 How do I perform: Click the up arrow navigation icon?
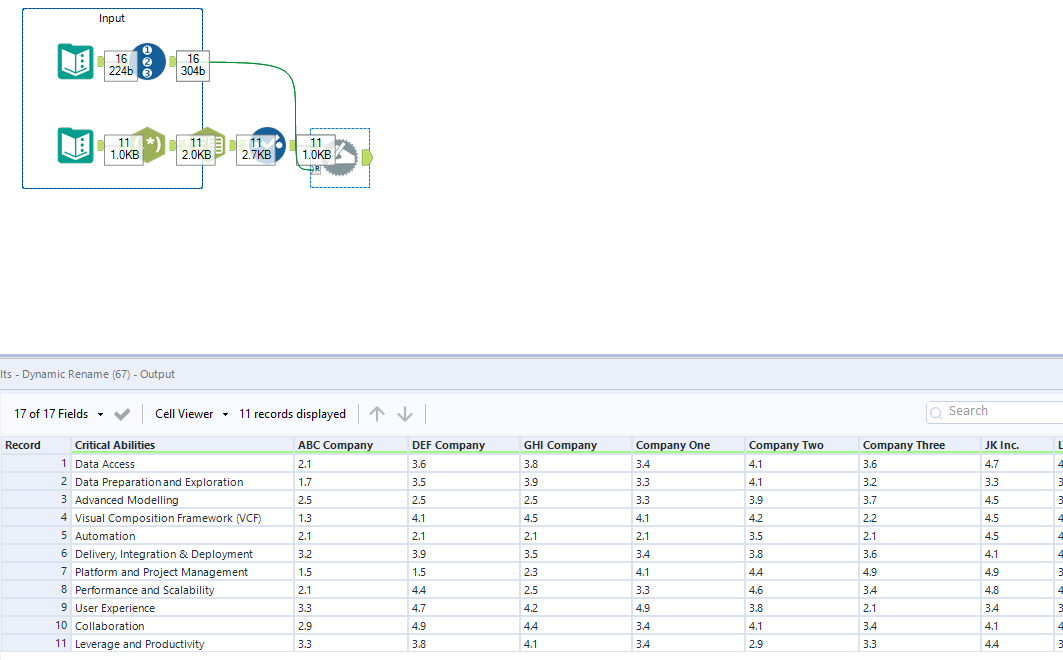[377, 413]
